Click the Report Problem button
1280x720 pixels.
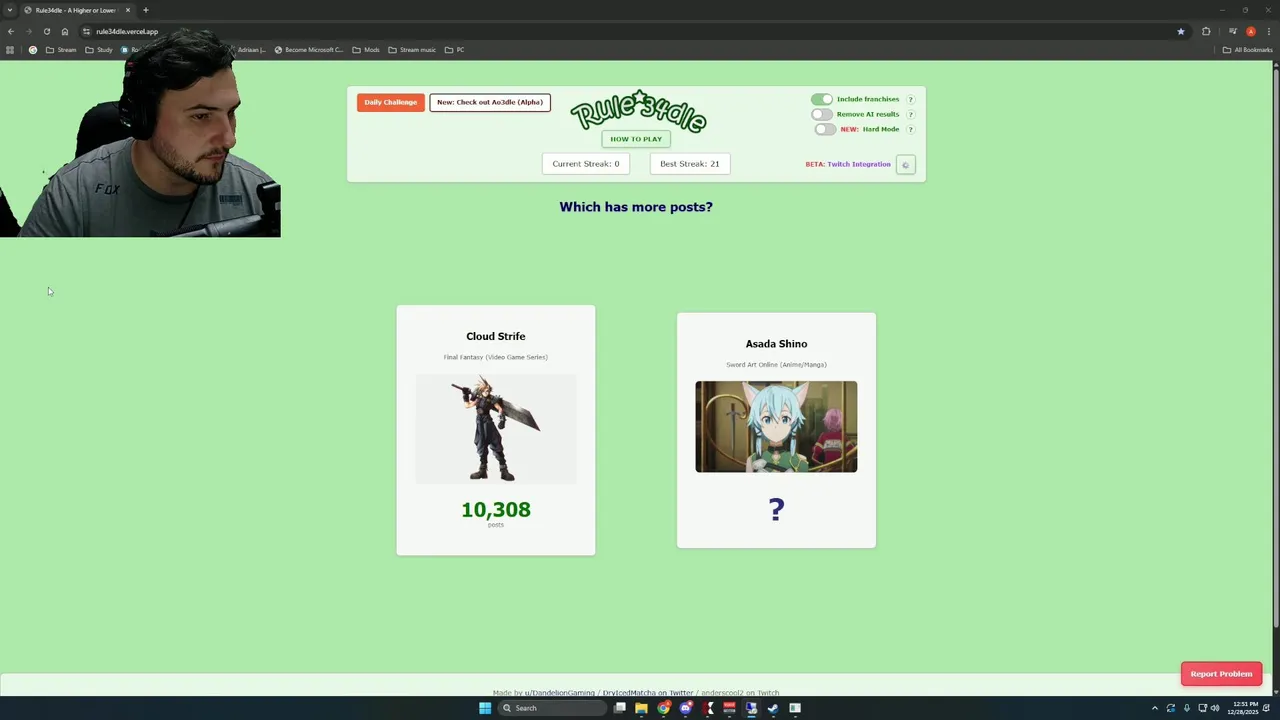point(1221,674)
